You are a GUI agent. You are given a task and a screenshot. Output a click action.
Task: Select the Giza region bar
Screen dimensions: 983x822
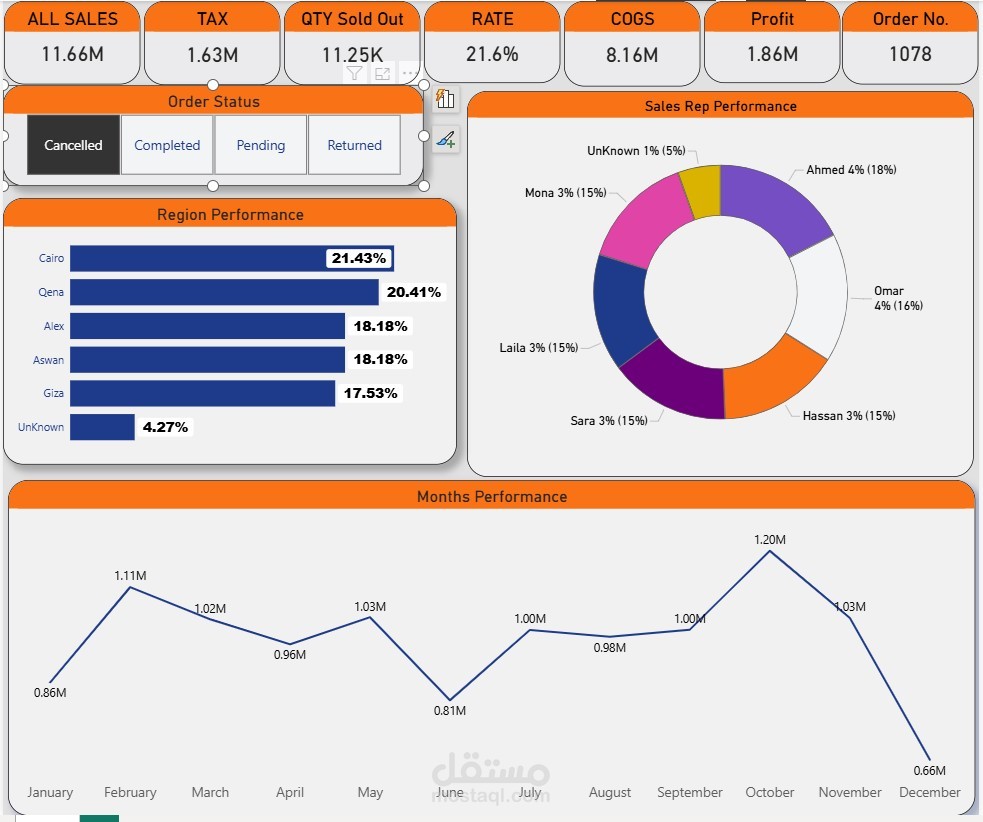pyautogui.click(x=202, y=393)
